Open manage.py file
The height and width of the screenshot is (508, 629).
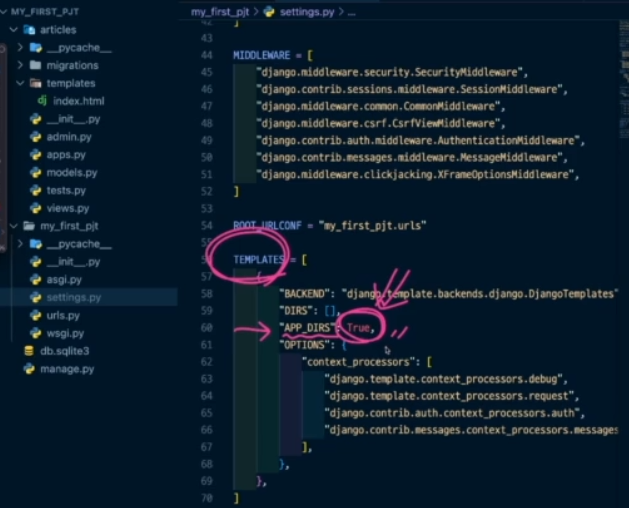point(67,369)
